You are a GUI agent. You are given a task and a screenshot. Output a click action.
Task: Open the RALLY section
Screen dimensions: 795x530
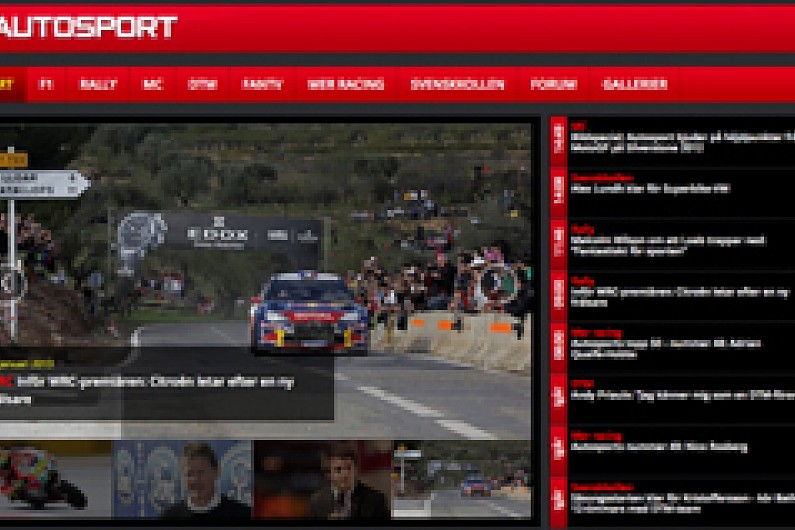[x=98, y=84]
